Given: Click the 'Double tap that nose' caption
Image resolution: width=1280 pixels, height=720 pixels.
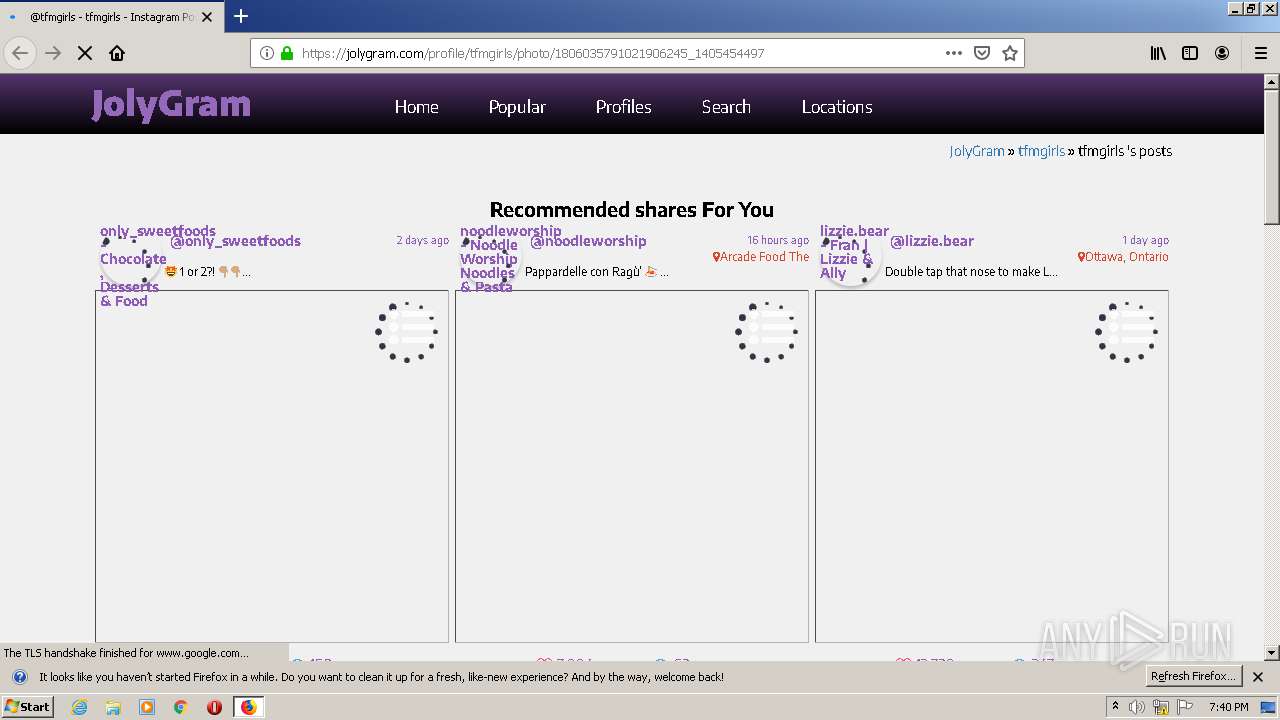Looking at the screenshot, I should [x=971, y=272].
